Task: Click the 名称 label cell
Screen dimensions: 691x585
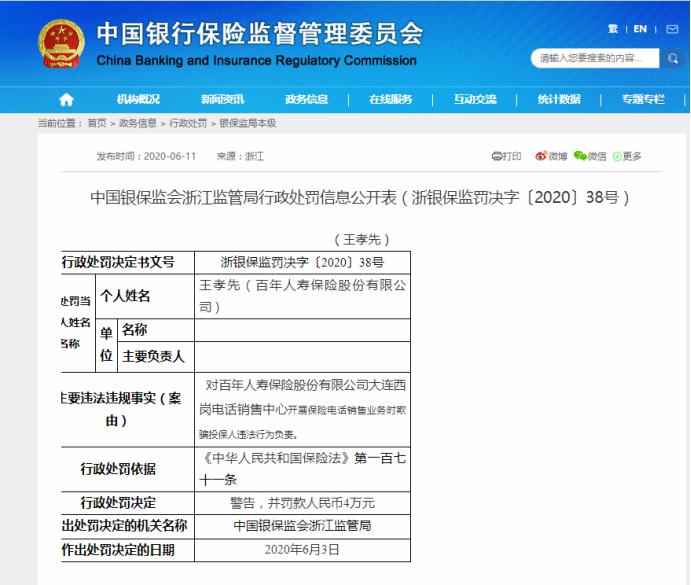Action: (x=156, y=330)
